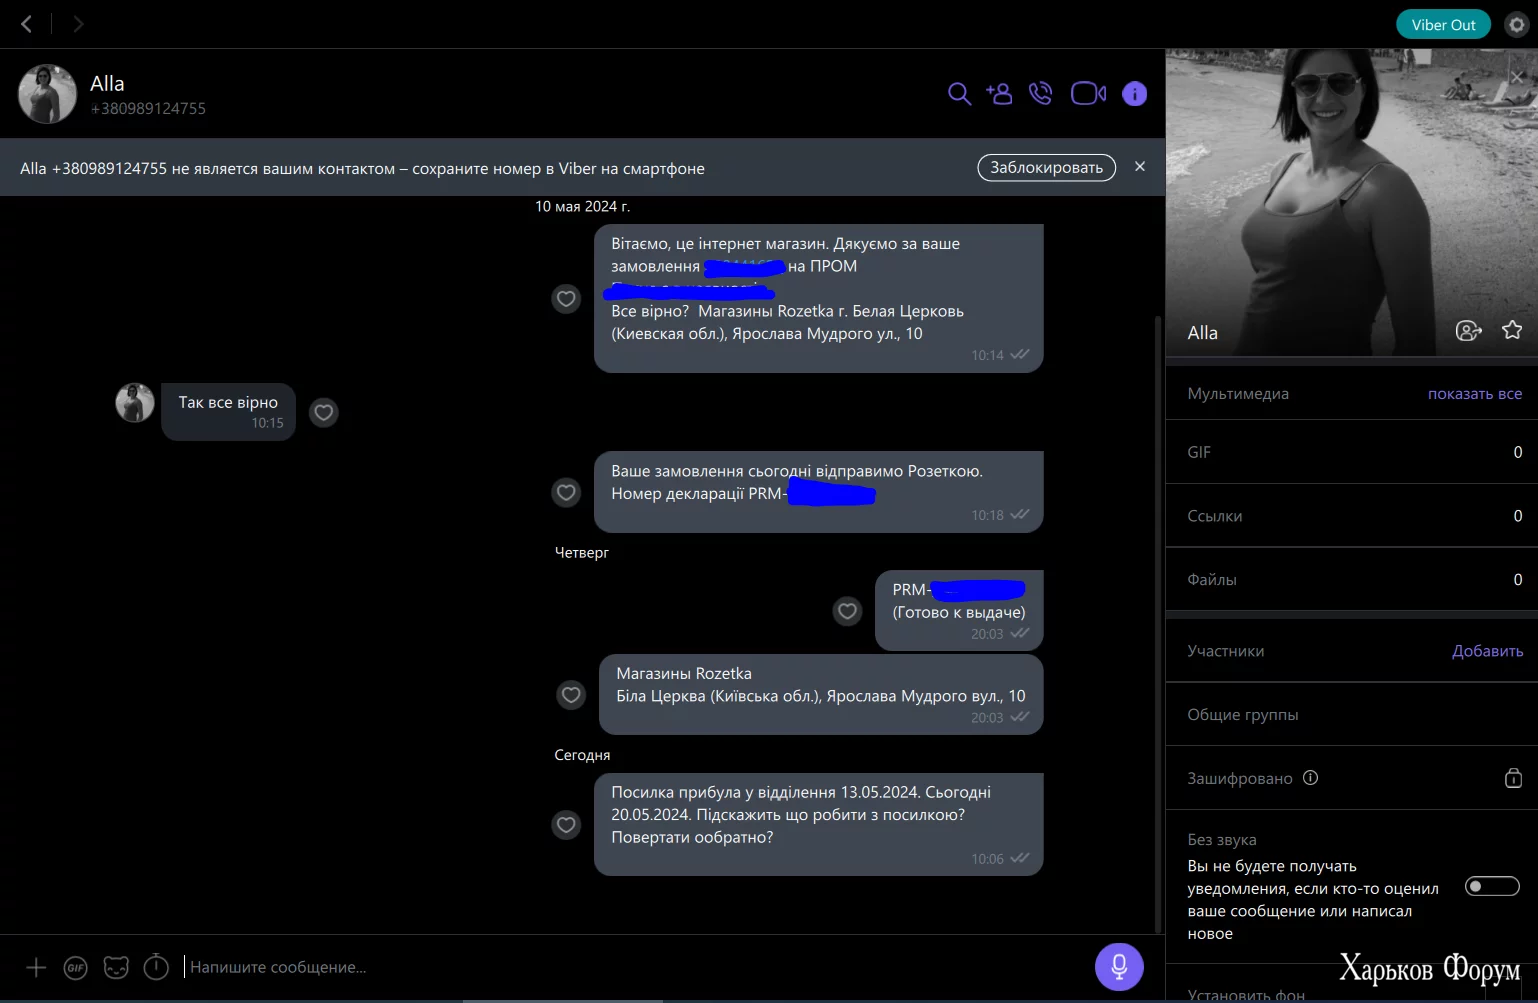
Task: Open the encryption lock icon
Action: click(1513, 778)
